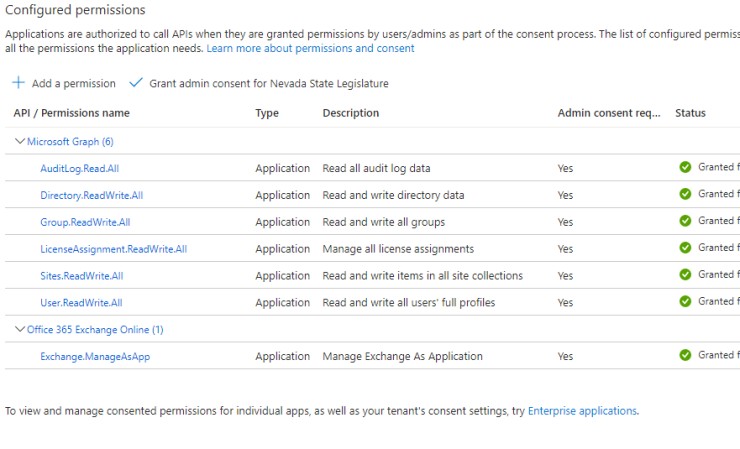Click green granted icon in LicenseAssignment.ReadWrite.All row
Screen dimensions: 740x449
[685, 248]
